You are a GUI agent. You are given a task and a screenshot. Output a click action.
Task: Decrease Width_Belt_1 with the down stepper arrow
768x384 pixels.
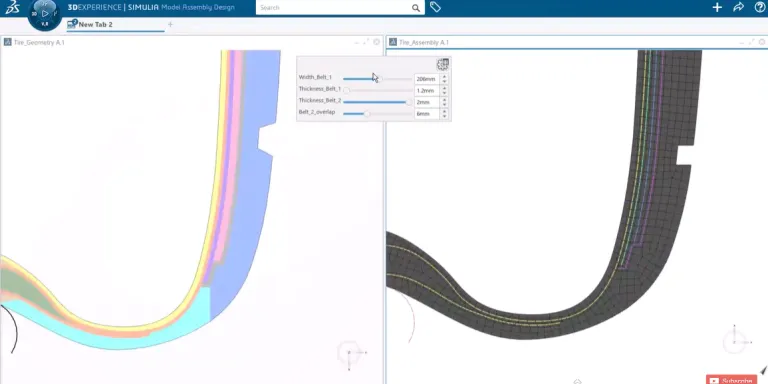coord(444,81)
